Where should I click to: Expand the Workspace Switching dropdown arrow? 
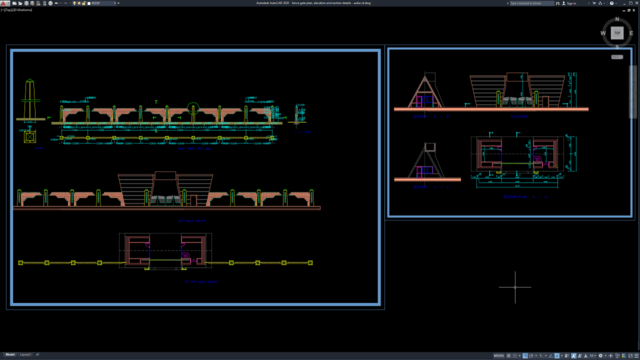[x=606, y=356]
